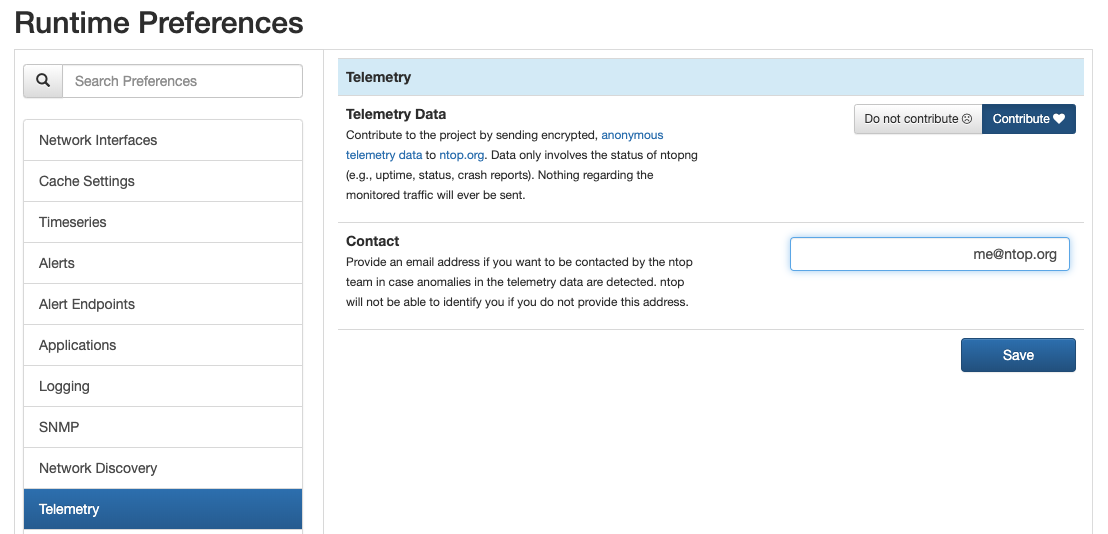This screenshot has height=534, width=1108.
Task: Open Network Discovery preferences
Action: [x=163, y=468]
